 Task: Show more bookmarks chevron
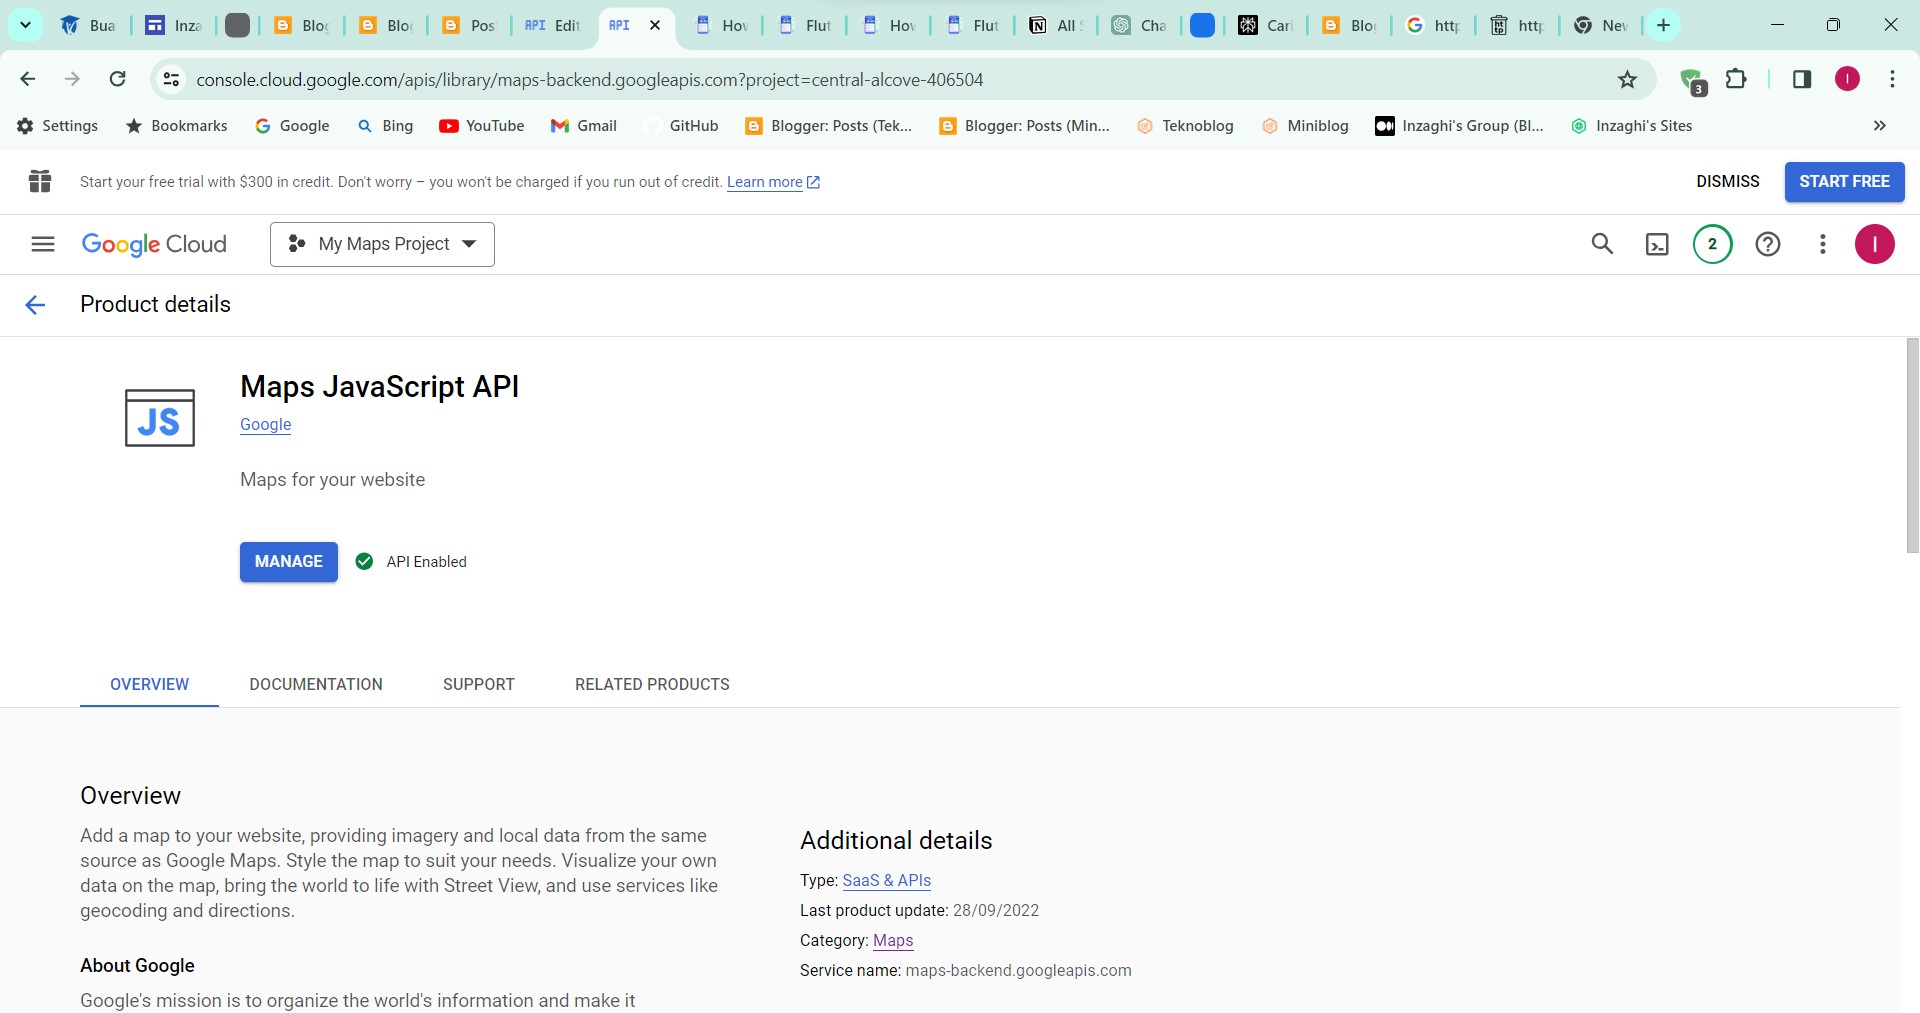[x=1880, y=126]
